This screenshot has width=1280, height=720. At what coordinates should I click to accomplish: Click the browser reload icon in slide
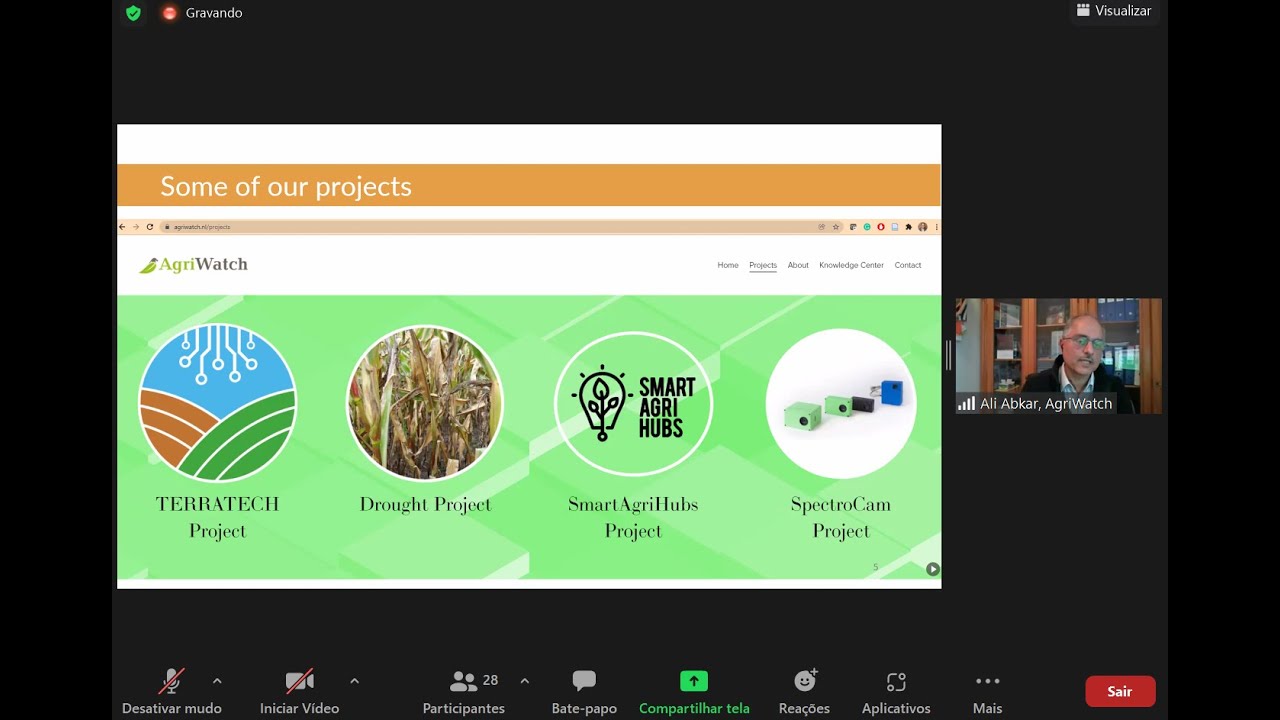pos(150,227)
